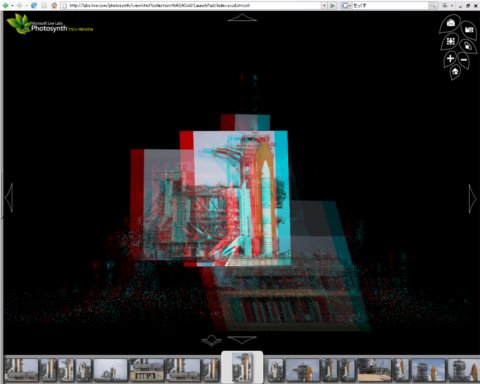Zoom out with the minus leaf icon
Image resolution: width=480 pixels, height=384 pixels.
[x=464, y=60]
